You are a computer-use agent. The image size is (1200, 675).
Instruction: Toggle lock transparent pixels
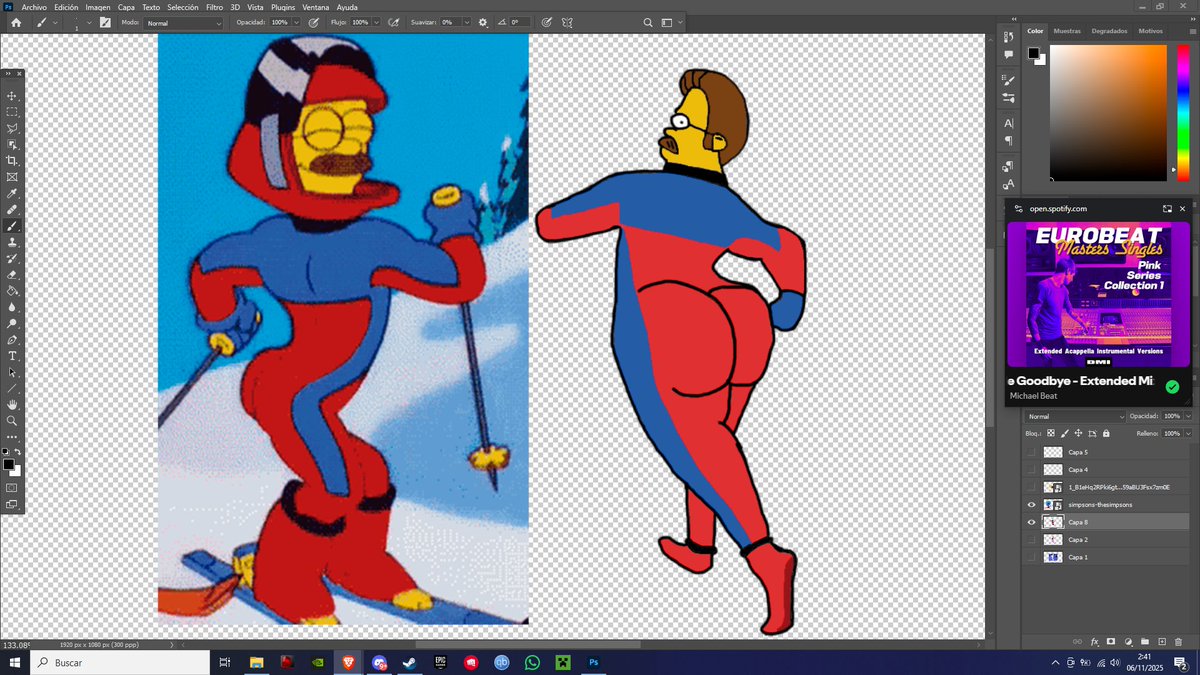(x=1051, y=433)
